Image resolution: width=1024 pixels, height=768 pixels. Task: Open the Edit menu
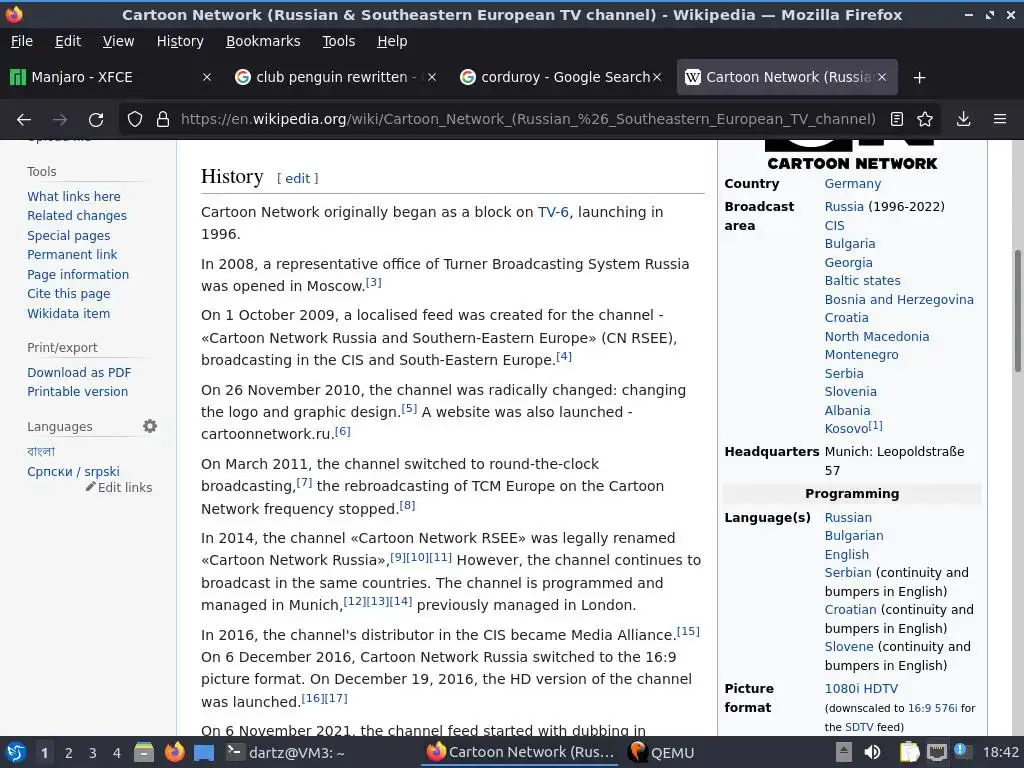pos(68,41)
